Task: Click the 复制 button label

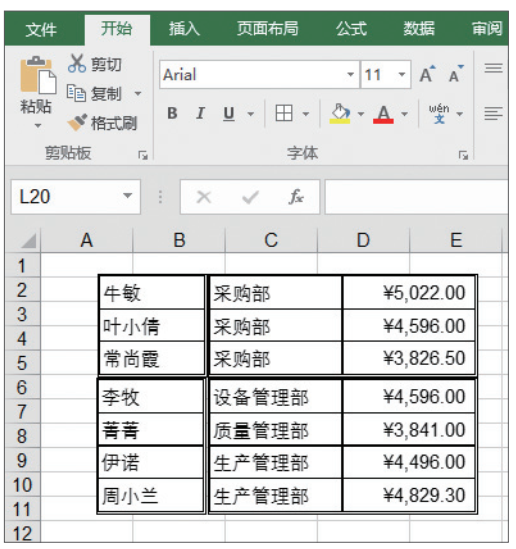Action: [106, 94]
